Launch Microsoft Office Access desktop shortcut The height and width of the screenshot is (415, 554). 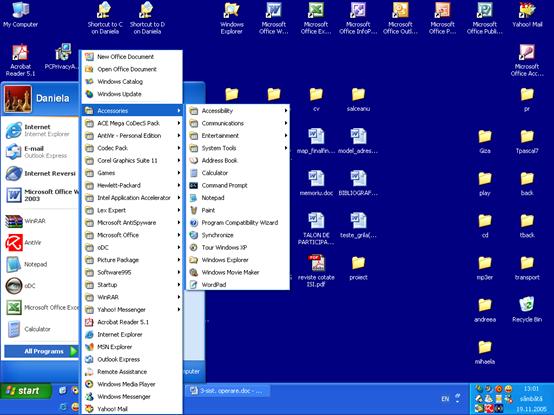(x=527, y=60)
